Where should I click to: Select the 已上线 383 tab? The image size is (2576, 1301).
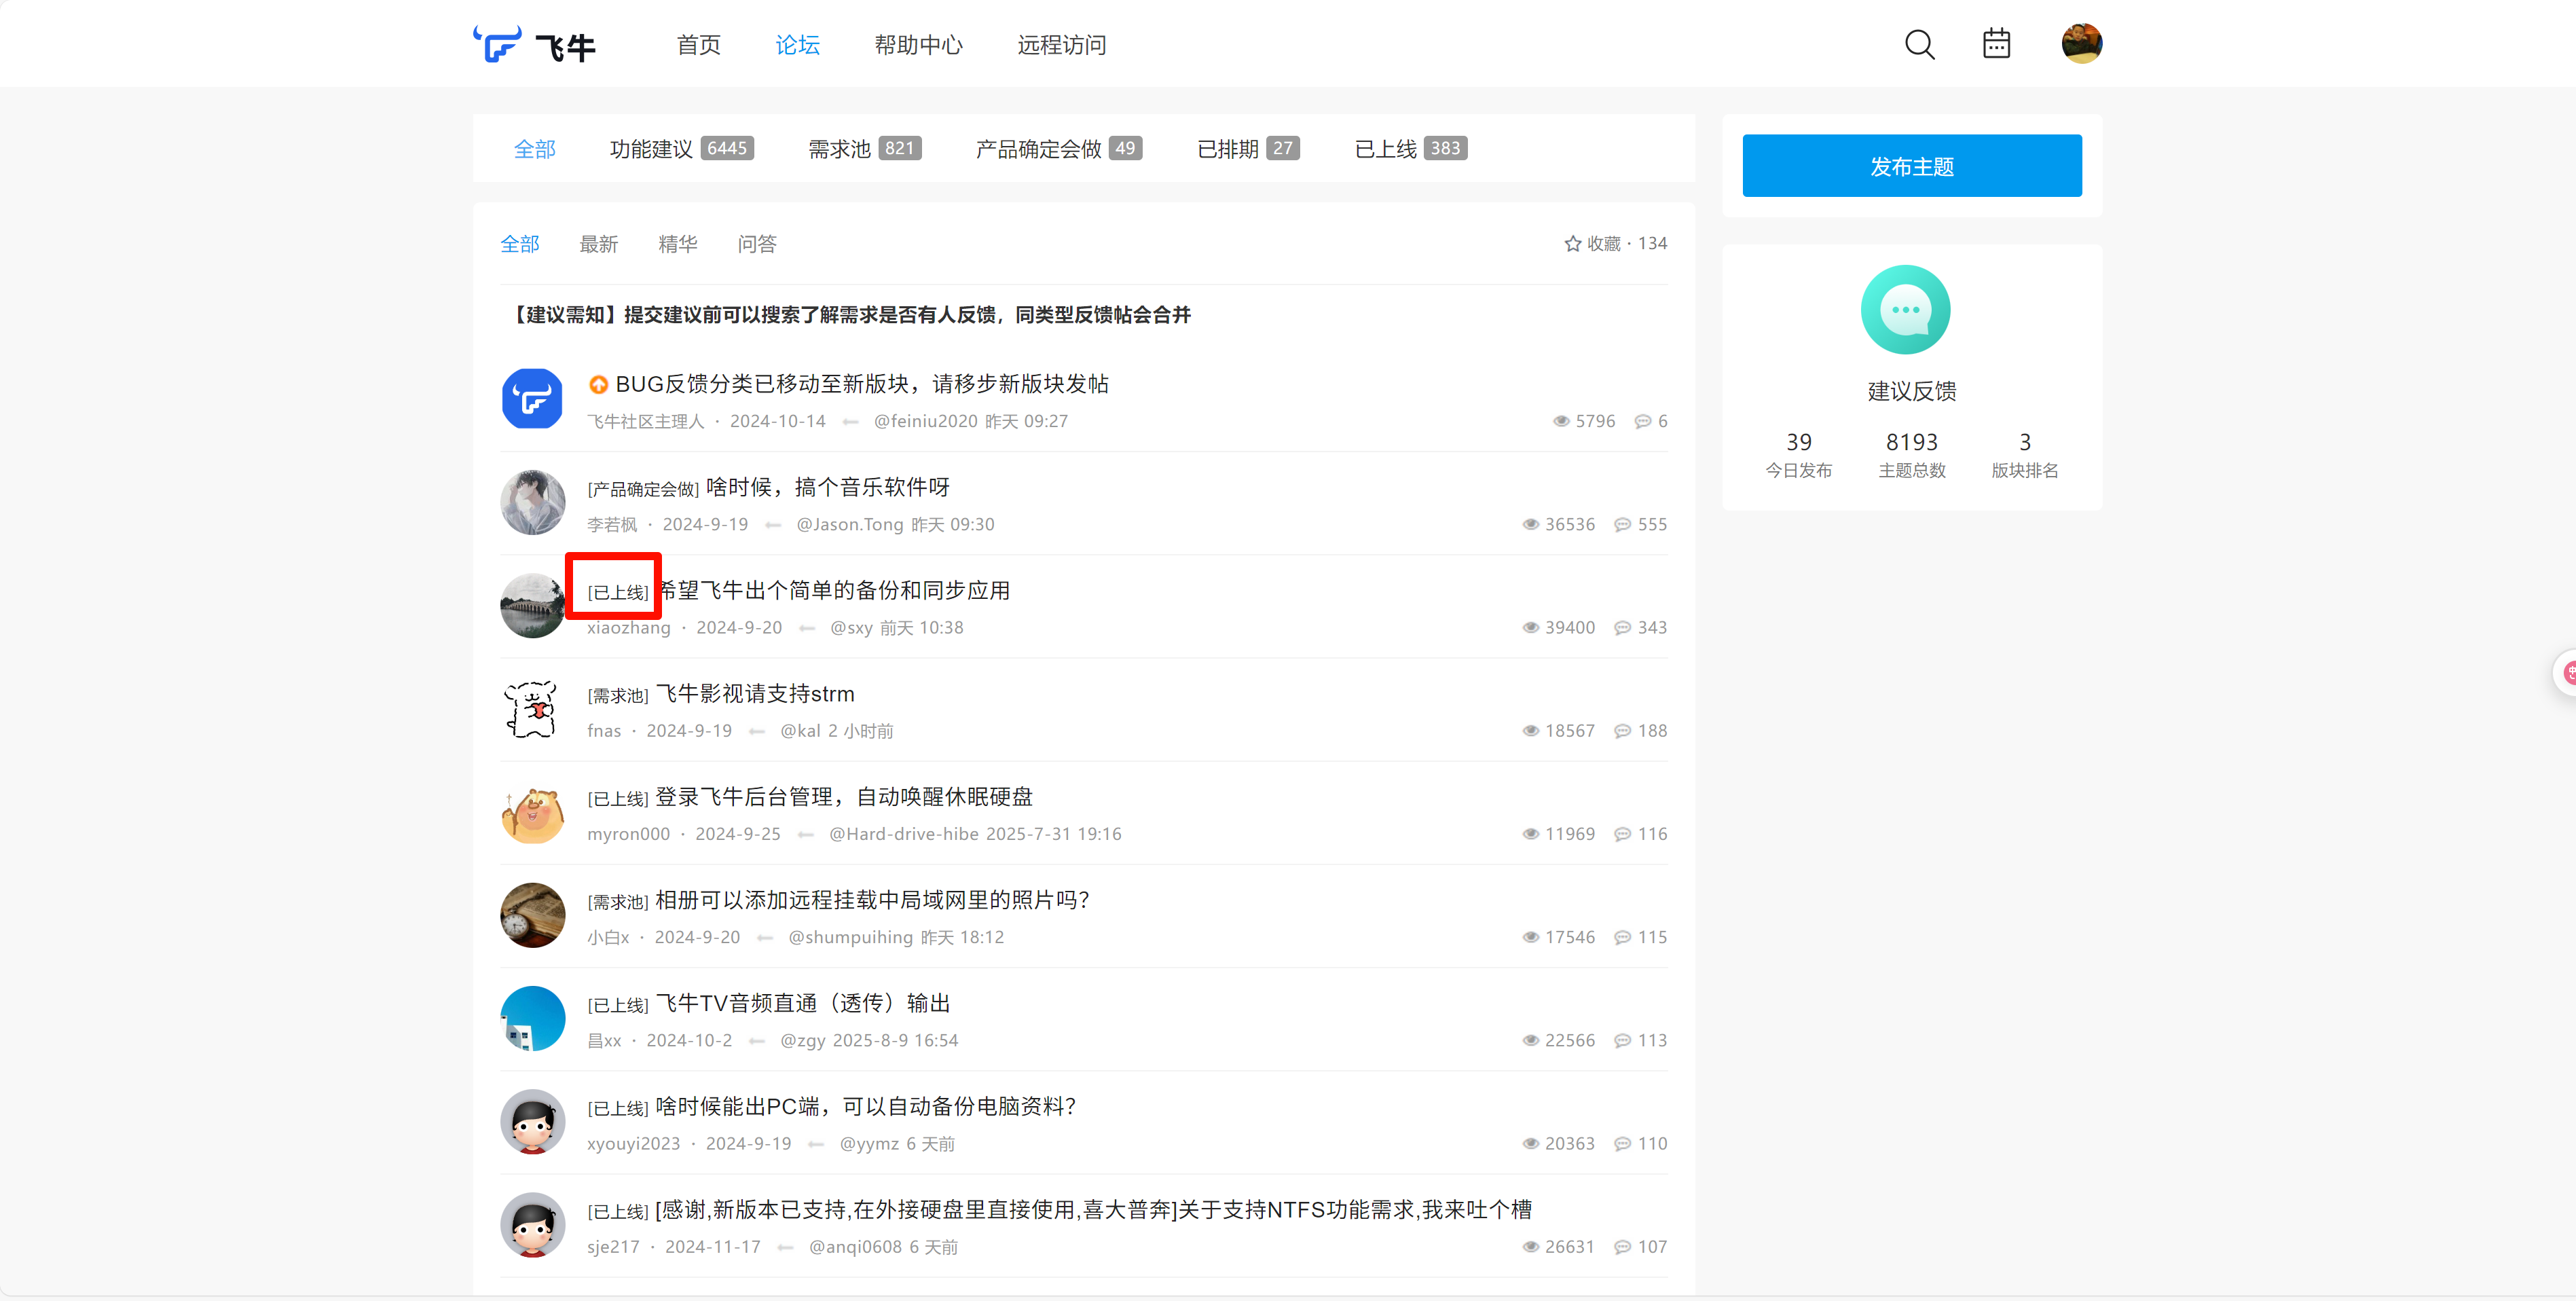pyautogui.click(x=1410, y=149)
